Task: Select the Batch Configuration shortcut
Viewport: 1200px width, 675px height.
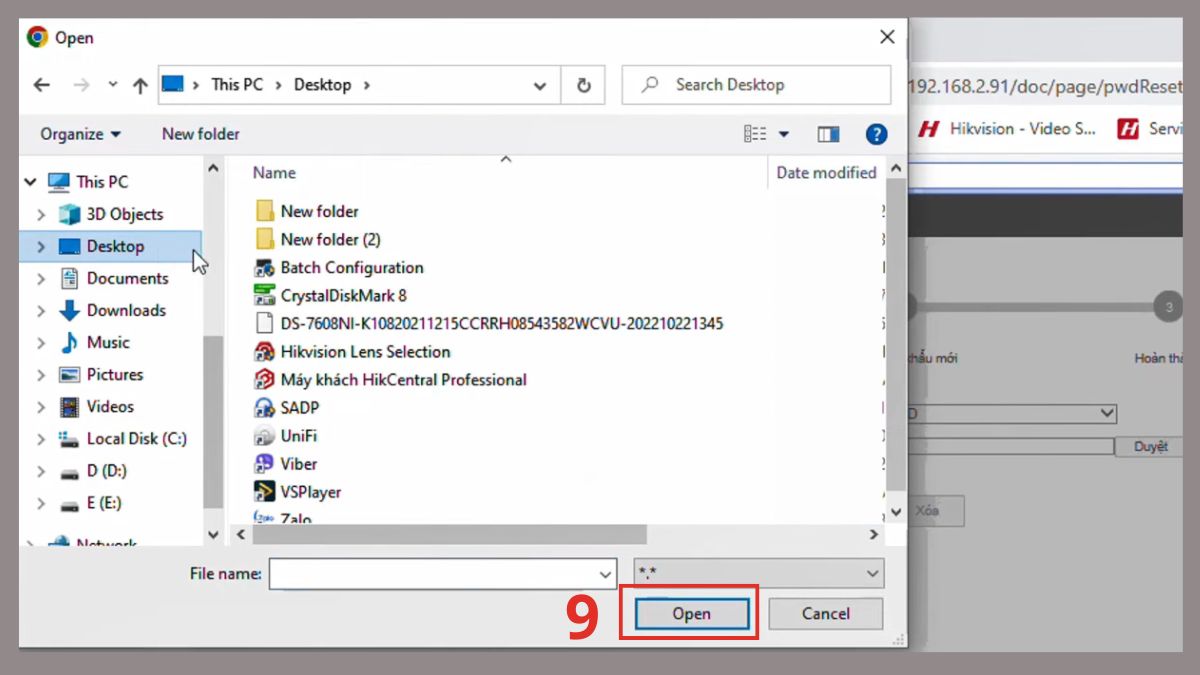Action: coord(352,267)
